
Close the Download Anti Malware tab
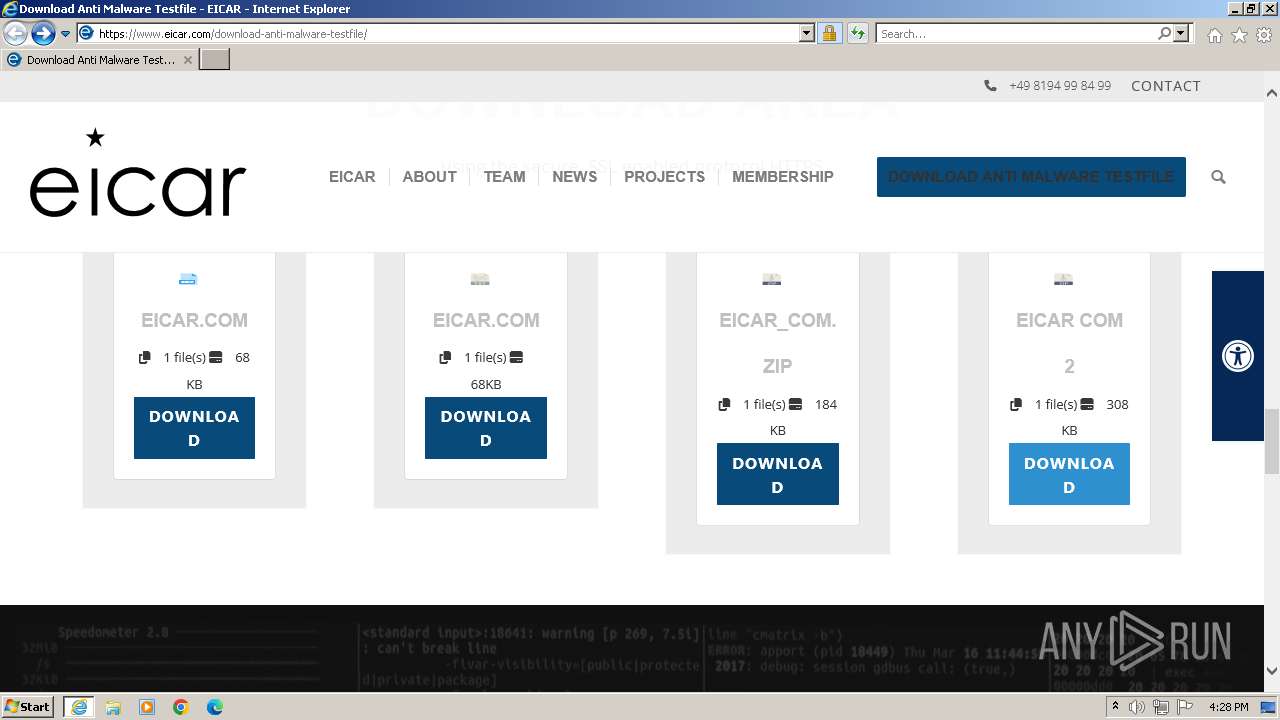187,60
